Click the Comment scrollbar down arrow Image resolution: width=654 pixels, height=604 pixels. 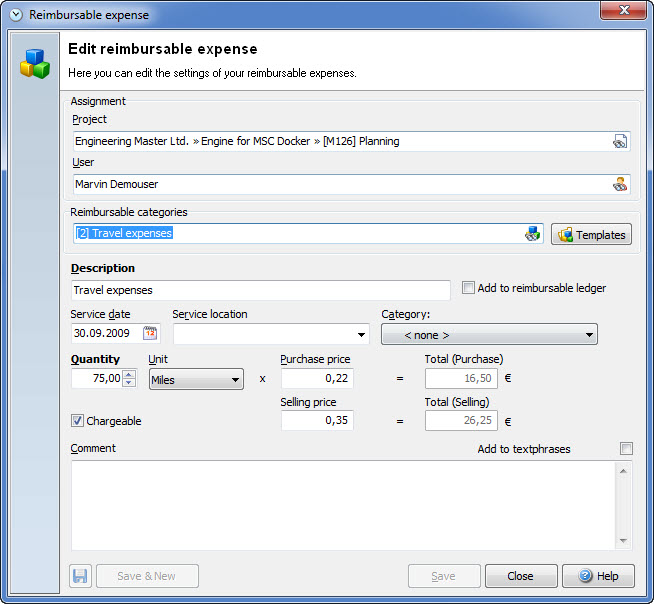pyautogui.click(x=623, y=541)
